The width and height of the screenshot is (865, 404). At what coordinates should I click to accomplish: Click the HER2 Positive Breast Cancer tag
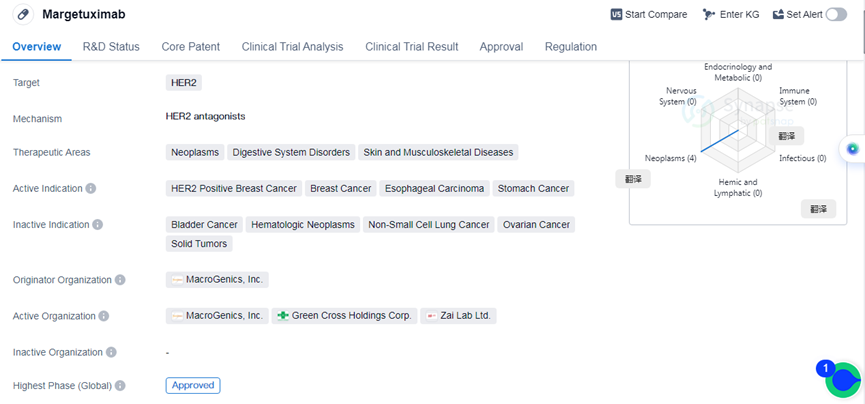(x=234, y=188)
